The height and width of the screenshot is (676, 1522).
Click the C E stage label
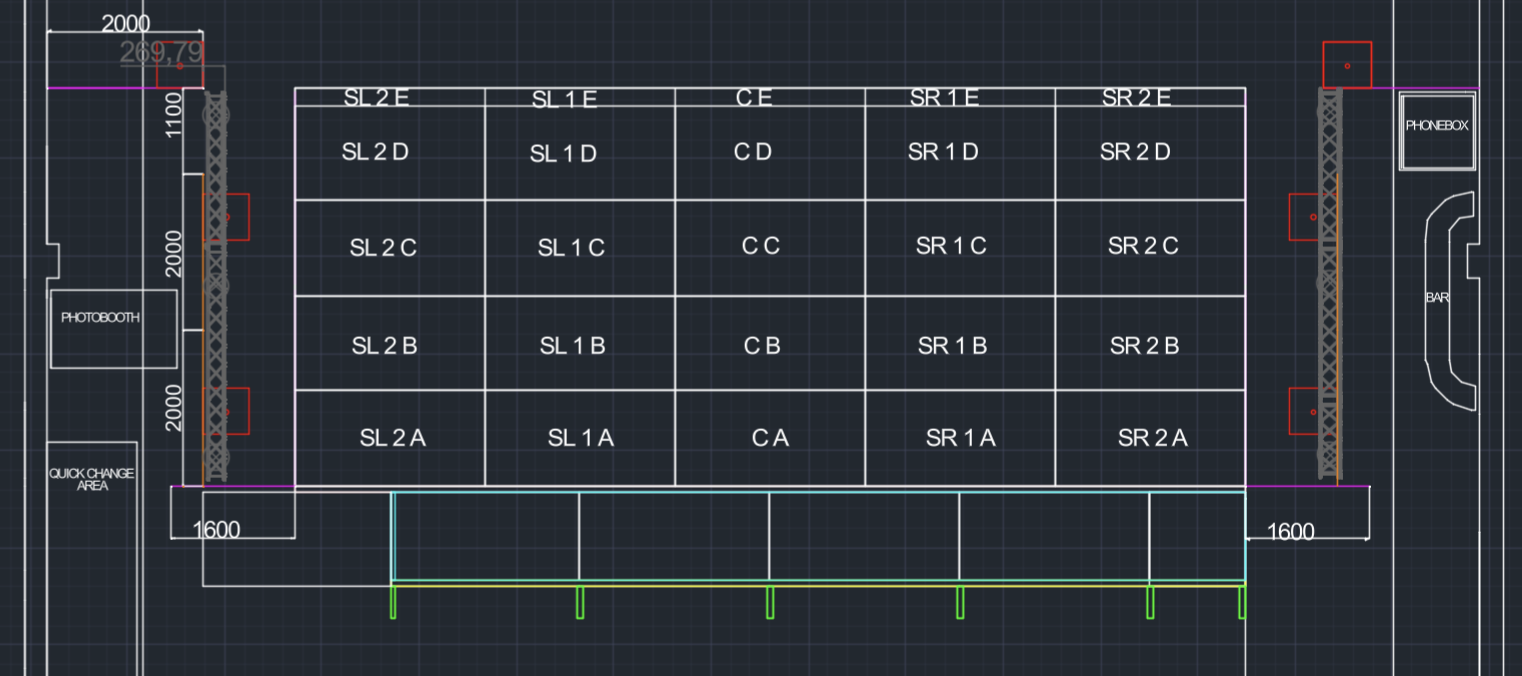click(753, 97)
